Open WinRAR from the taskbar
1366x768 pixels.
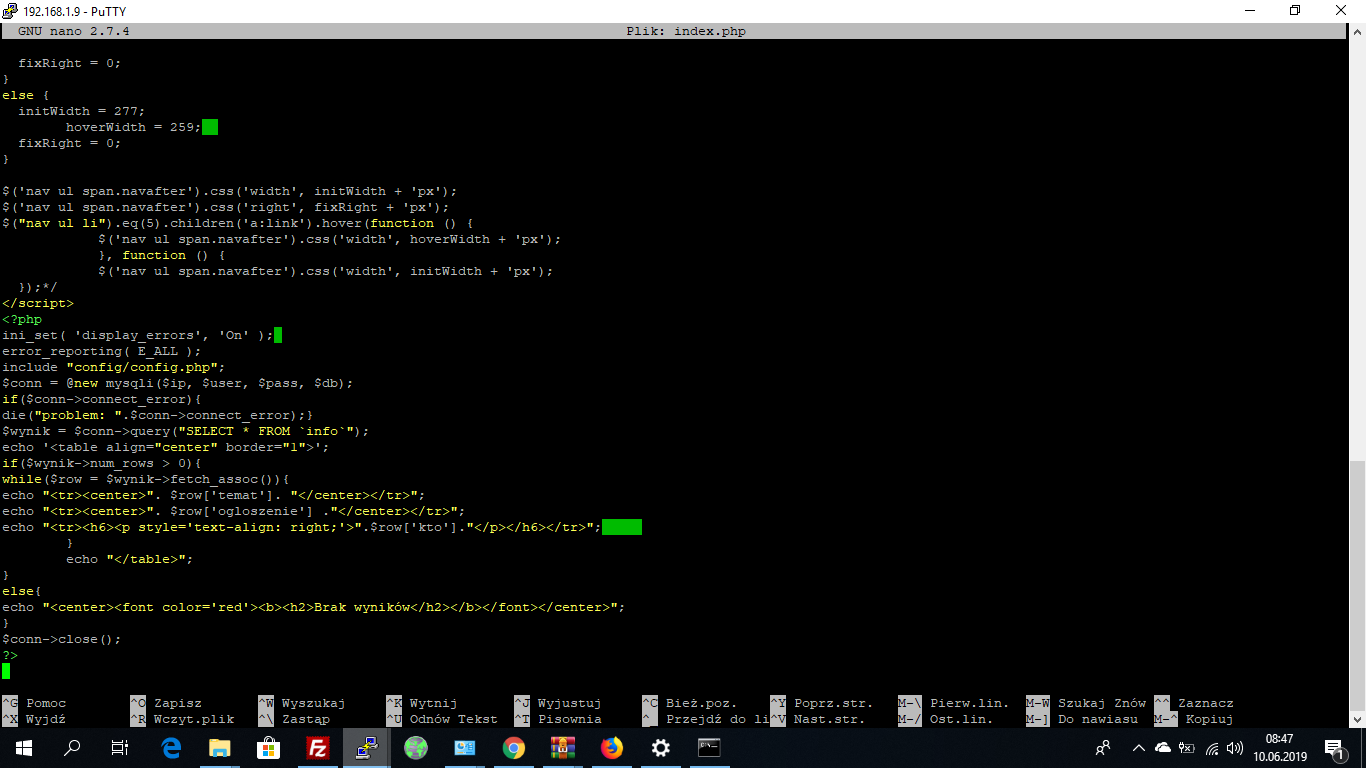click(x=563, y=748)
